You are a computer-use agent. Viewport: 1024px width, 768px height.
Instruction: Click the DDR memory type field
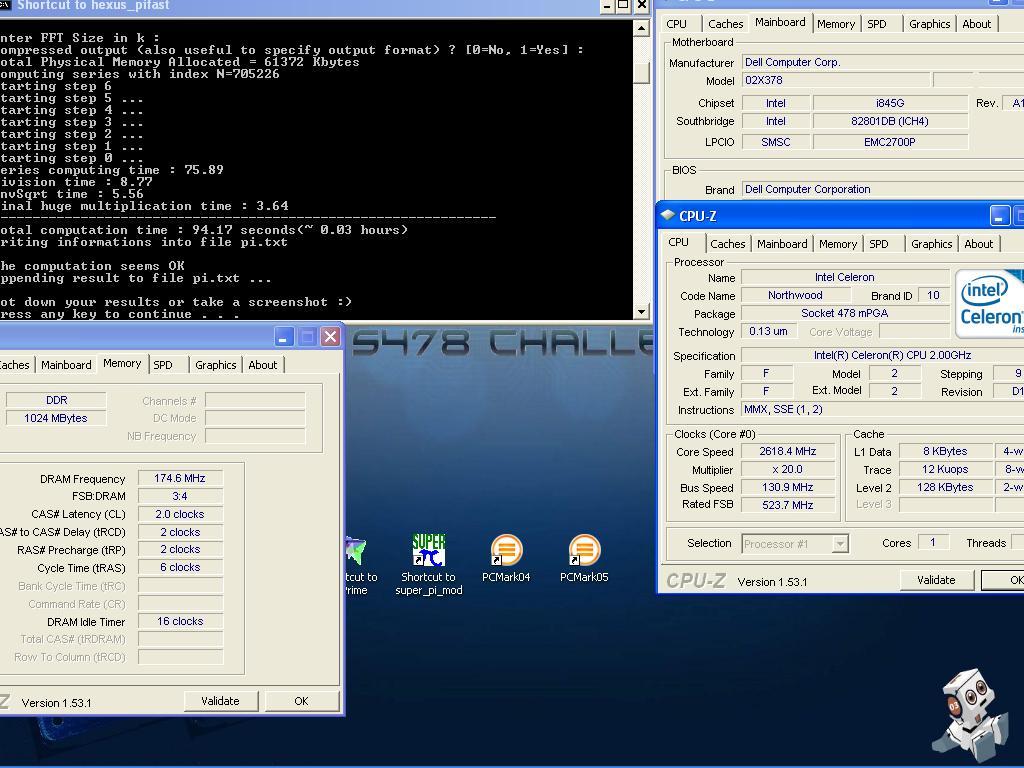(x=56, y=400)
